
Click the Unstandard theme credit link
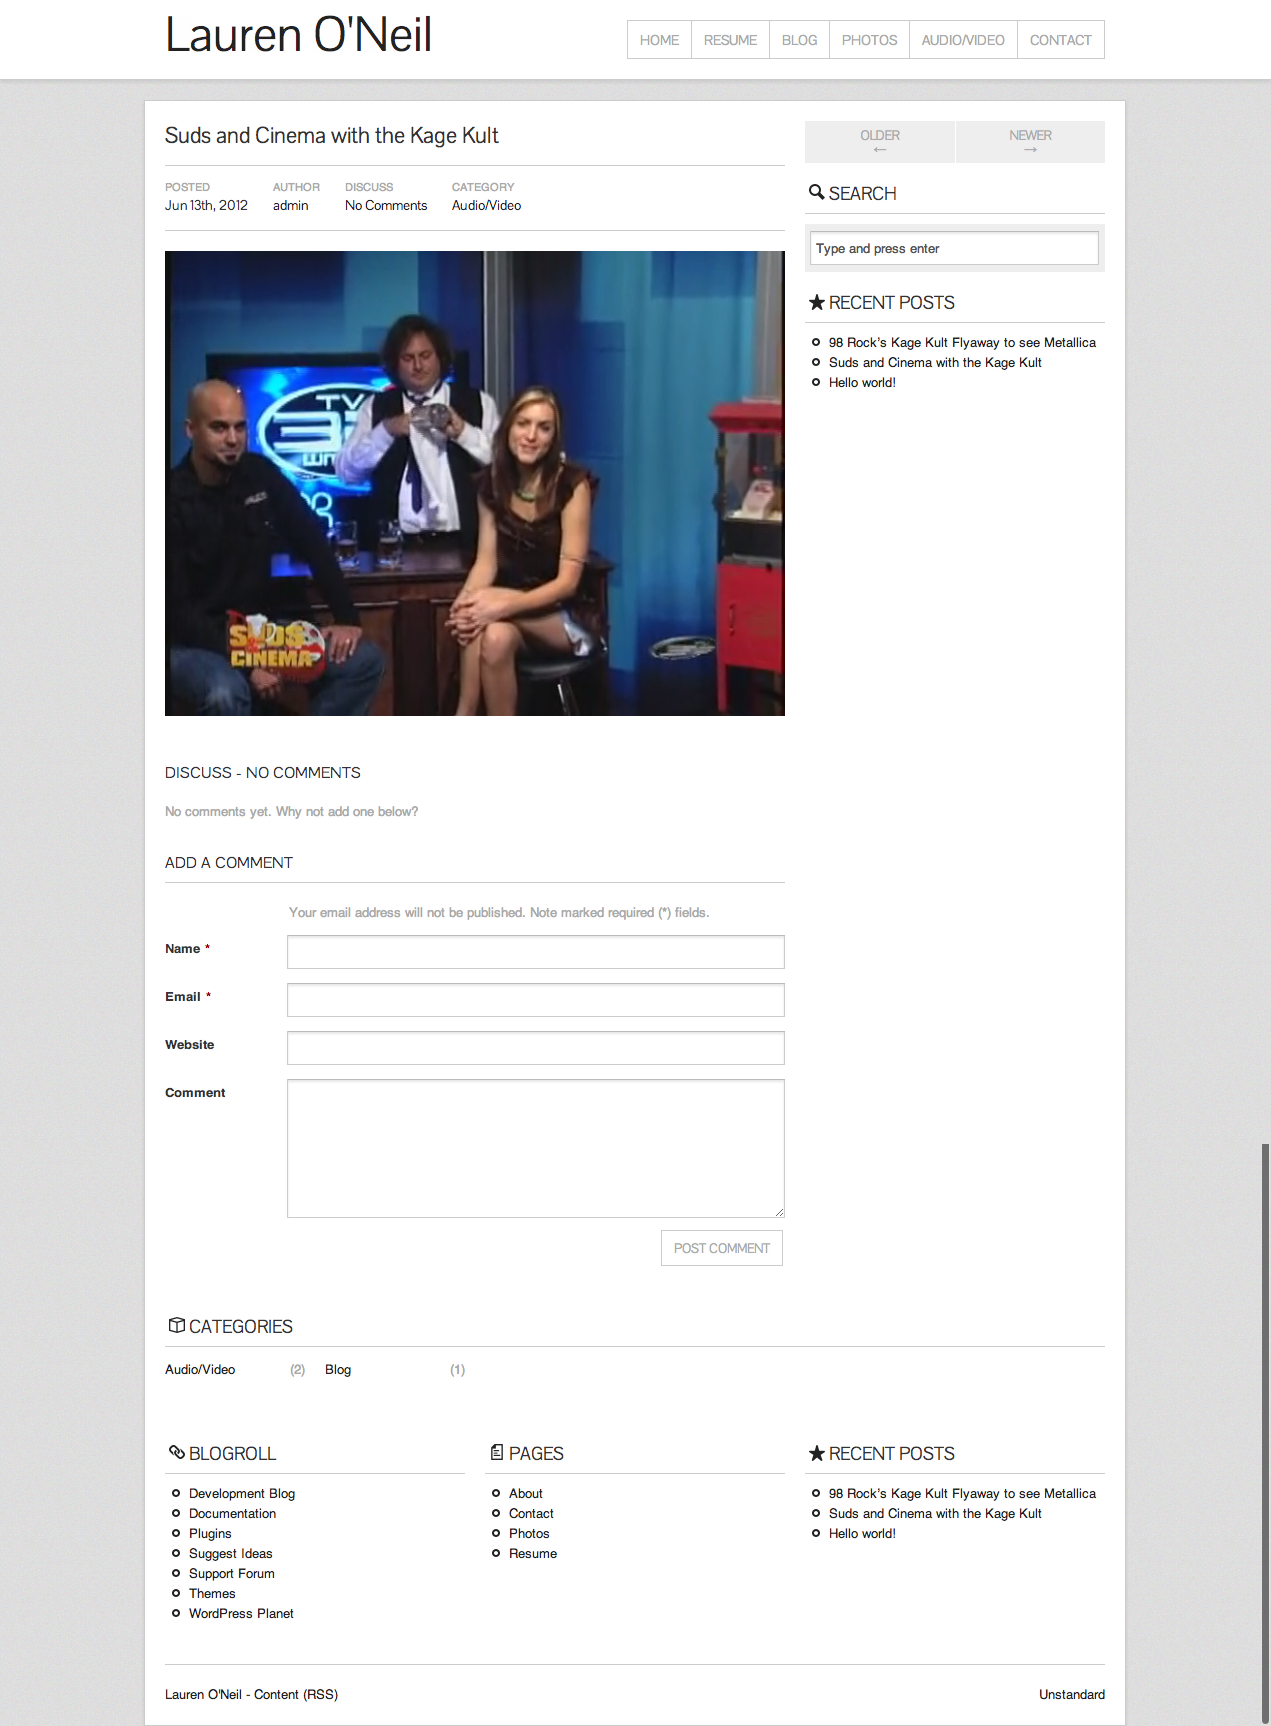click(x=1071, y=1694)
